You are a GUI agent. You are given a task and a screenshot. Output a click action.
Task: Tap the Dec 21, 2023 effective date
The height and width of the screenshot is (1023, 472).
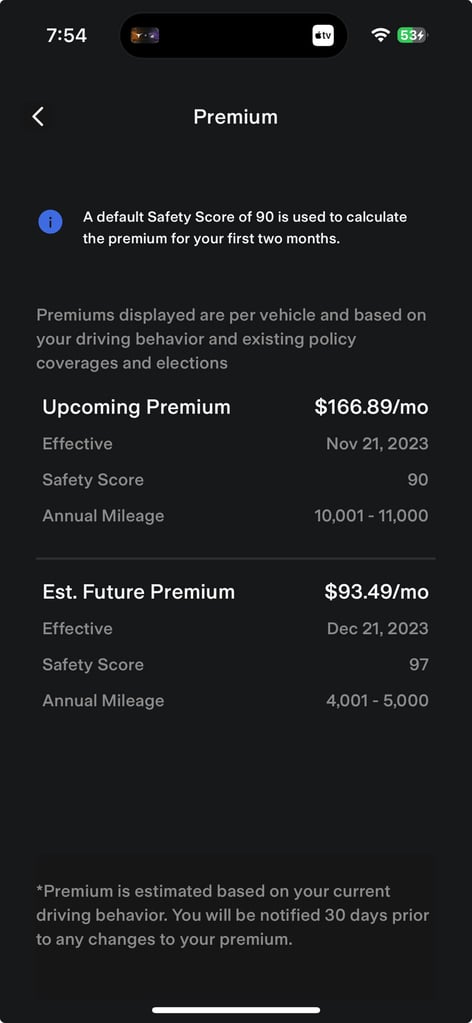378,628
